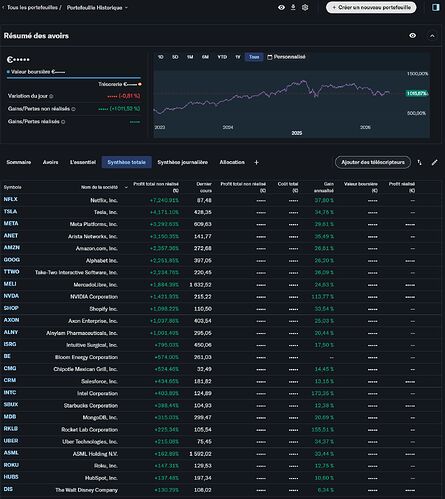The height and width of the screenshot is (499, 445).
Task: Select the 1Y chart range
Action: point(238,57)
